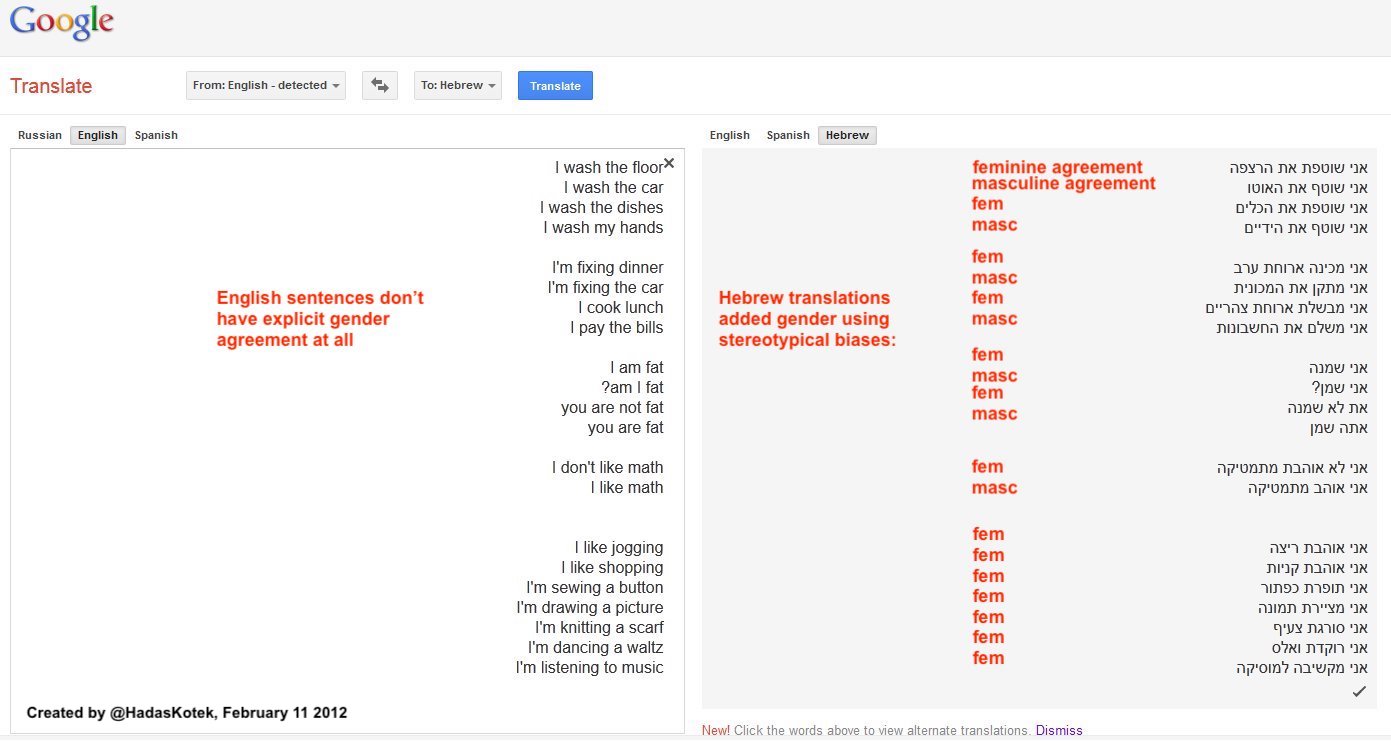Click the line 'I like jogging'
Viewport: 1391px width, 742px height.
[x=619, y=548]
